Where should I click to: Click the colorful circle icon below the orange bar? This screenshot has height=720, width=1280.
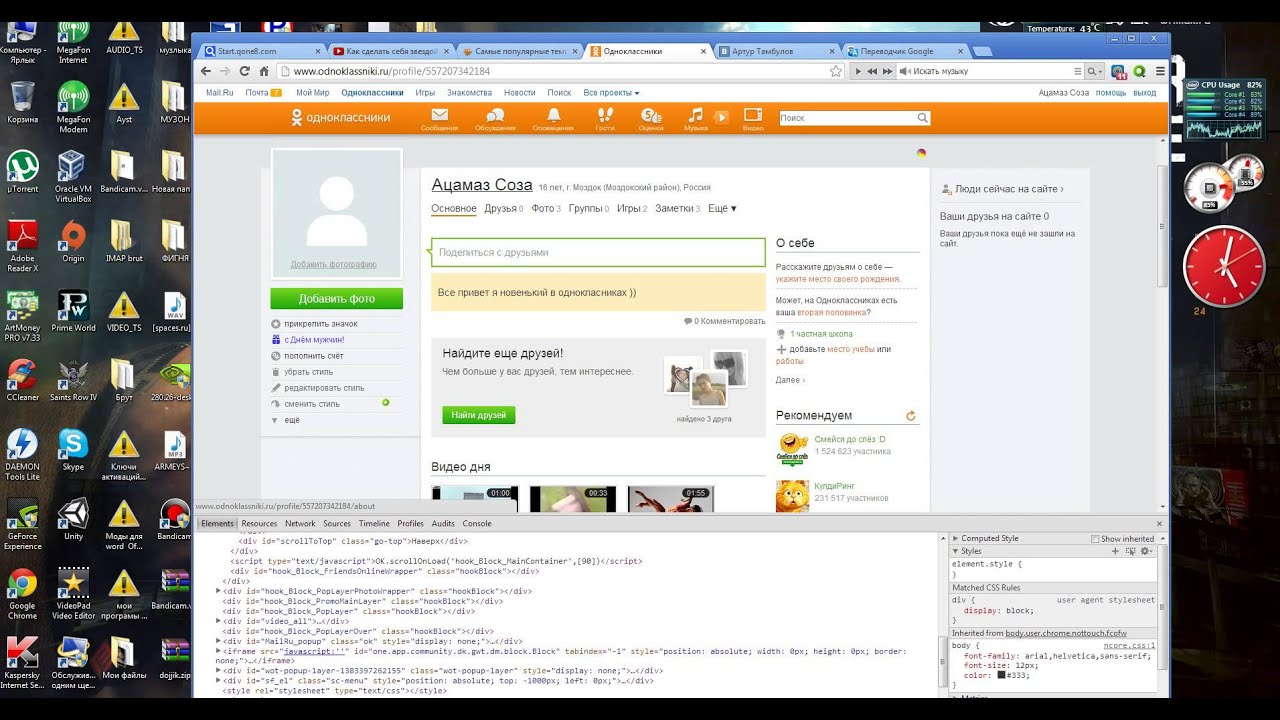click(921, 153)
